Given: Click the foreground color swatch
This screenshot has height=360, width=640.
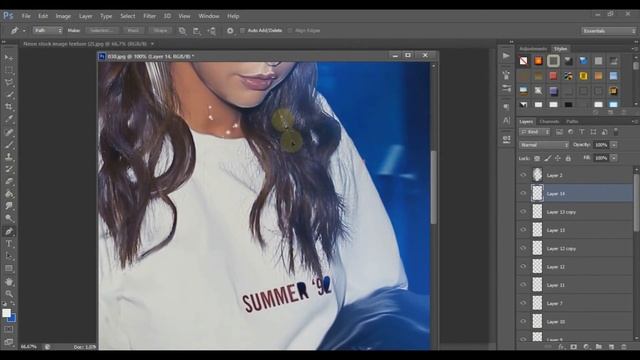Looking at the screenshot, I should tap(6, 313).
